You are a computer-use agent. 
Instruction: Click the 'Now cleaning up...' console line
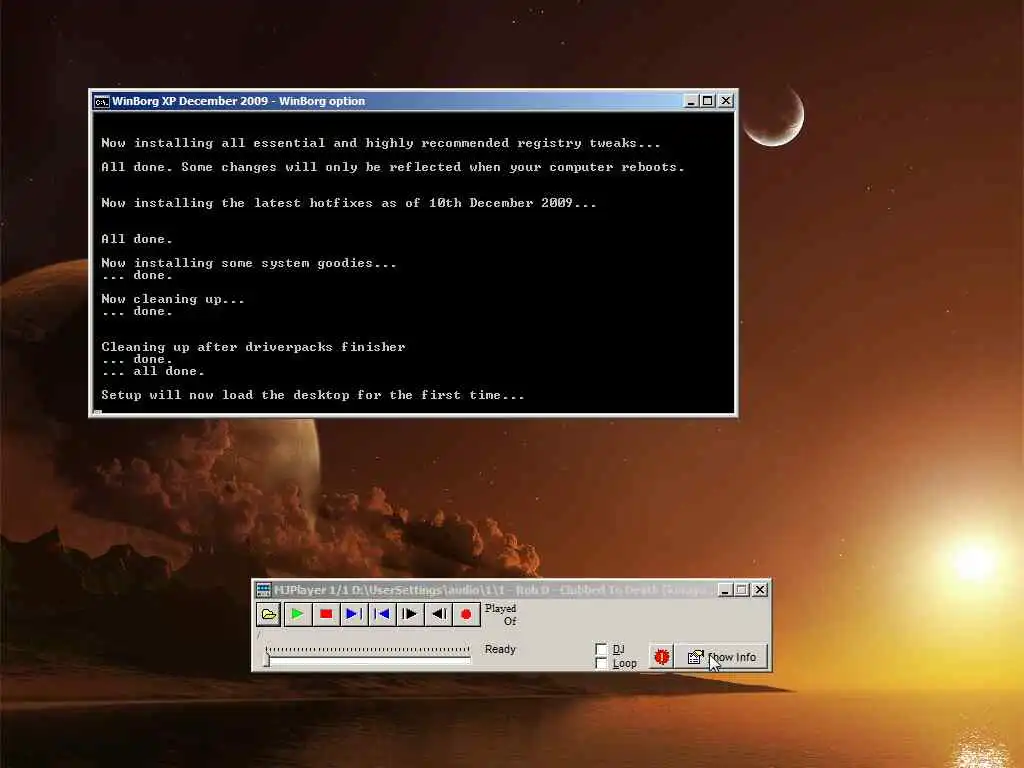point(173,299)
